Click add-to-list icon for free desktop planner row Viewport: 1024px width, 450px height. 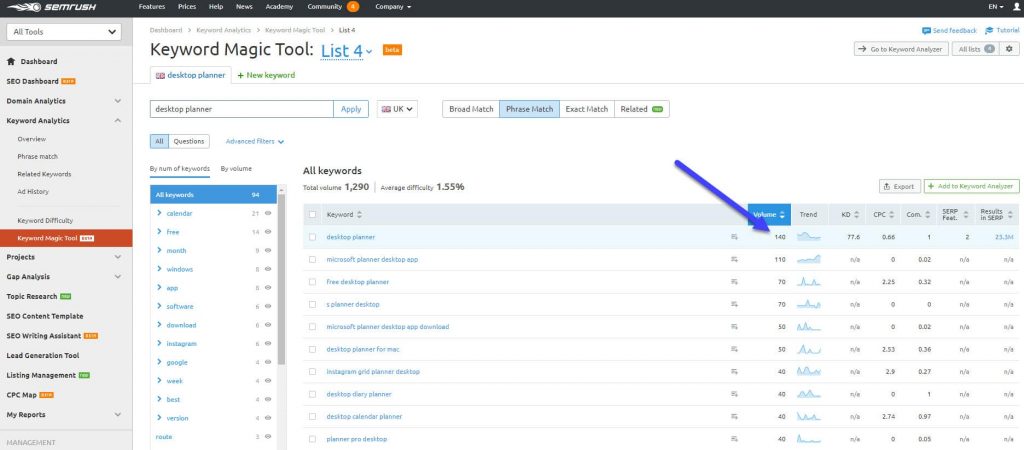click(x=734, y=282)
